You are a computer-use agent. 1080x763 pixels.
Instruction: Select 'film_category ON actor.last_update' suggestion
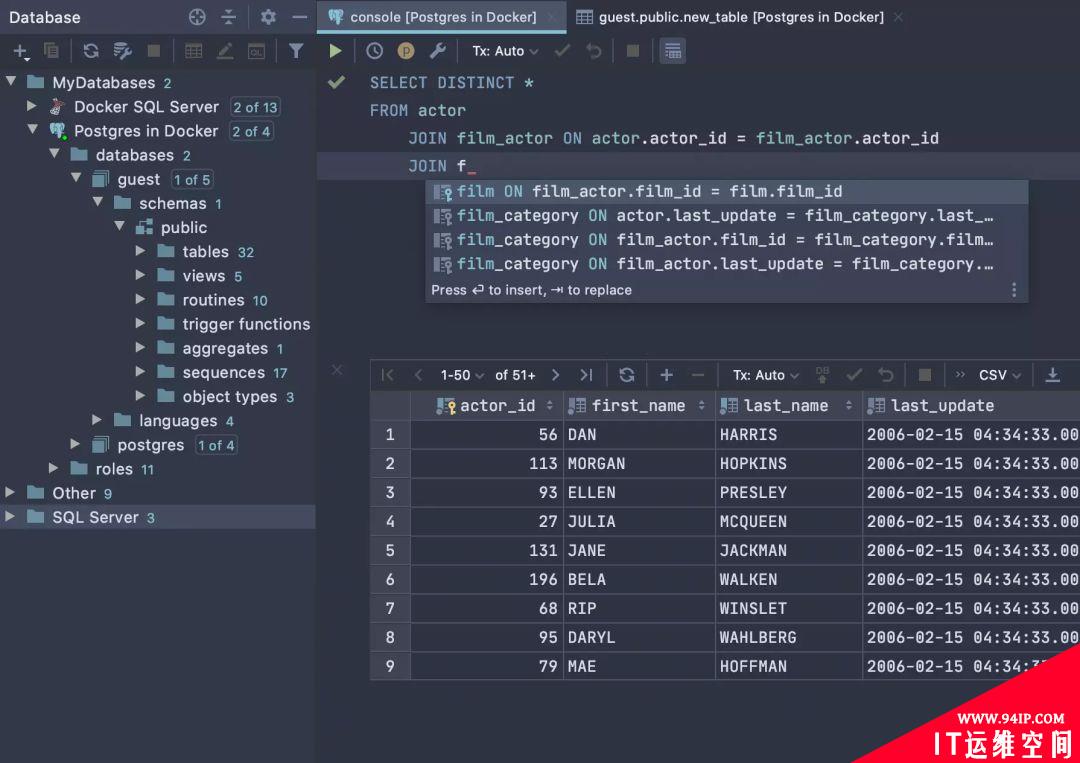[727, 216]
